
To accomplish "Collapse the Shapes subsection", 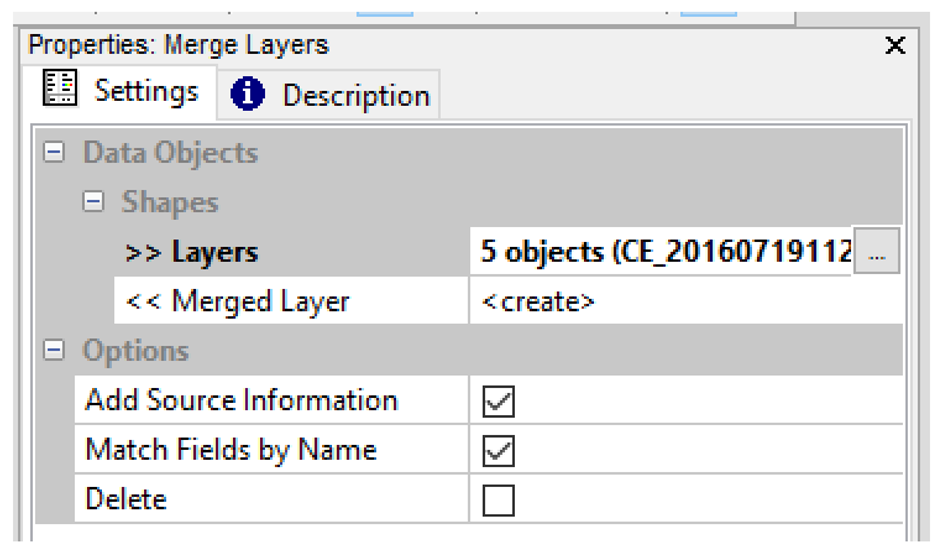I will (x=94, y=203).
